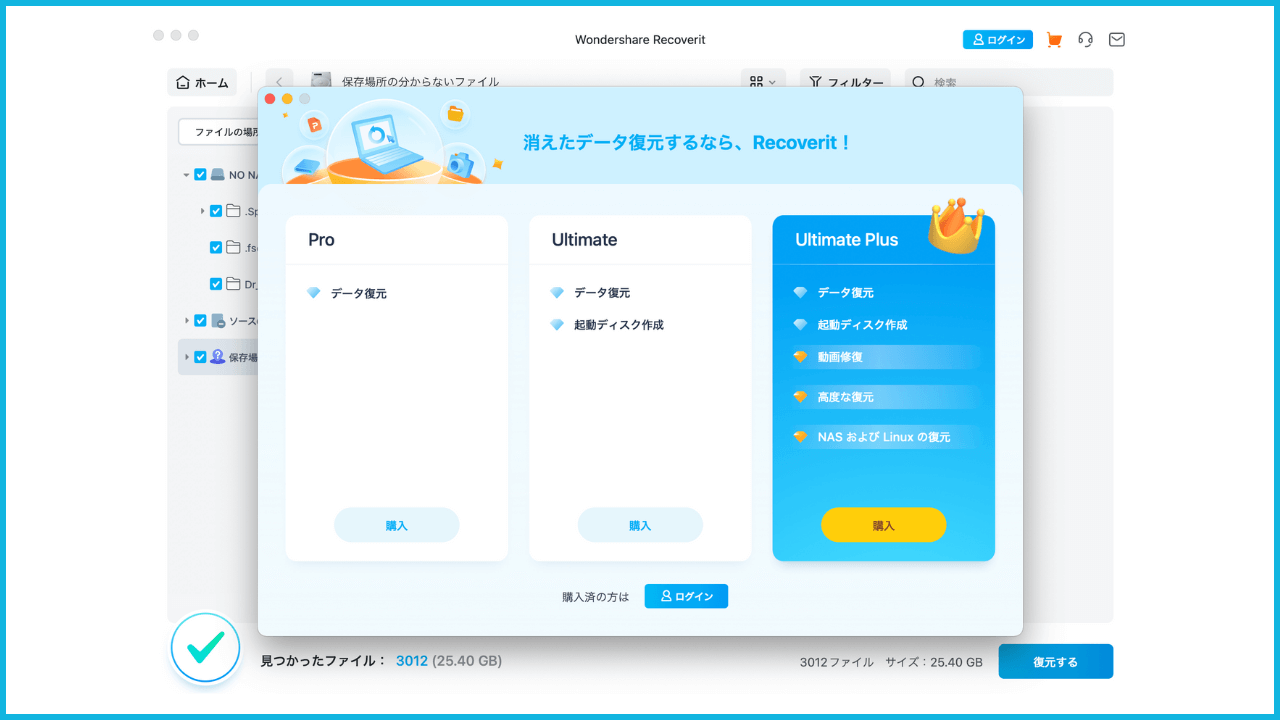The height and width of the screenshot is (720, 1280).
Task: Click ログイン next to 購入済の方は
Action: [x=686, y=596]
